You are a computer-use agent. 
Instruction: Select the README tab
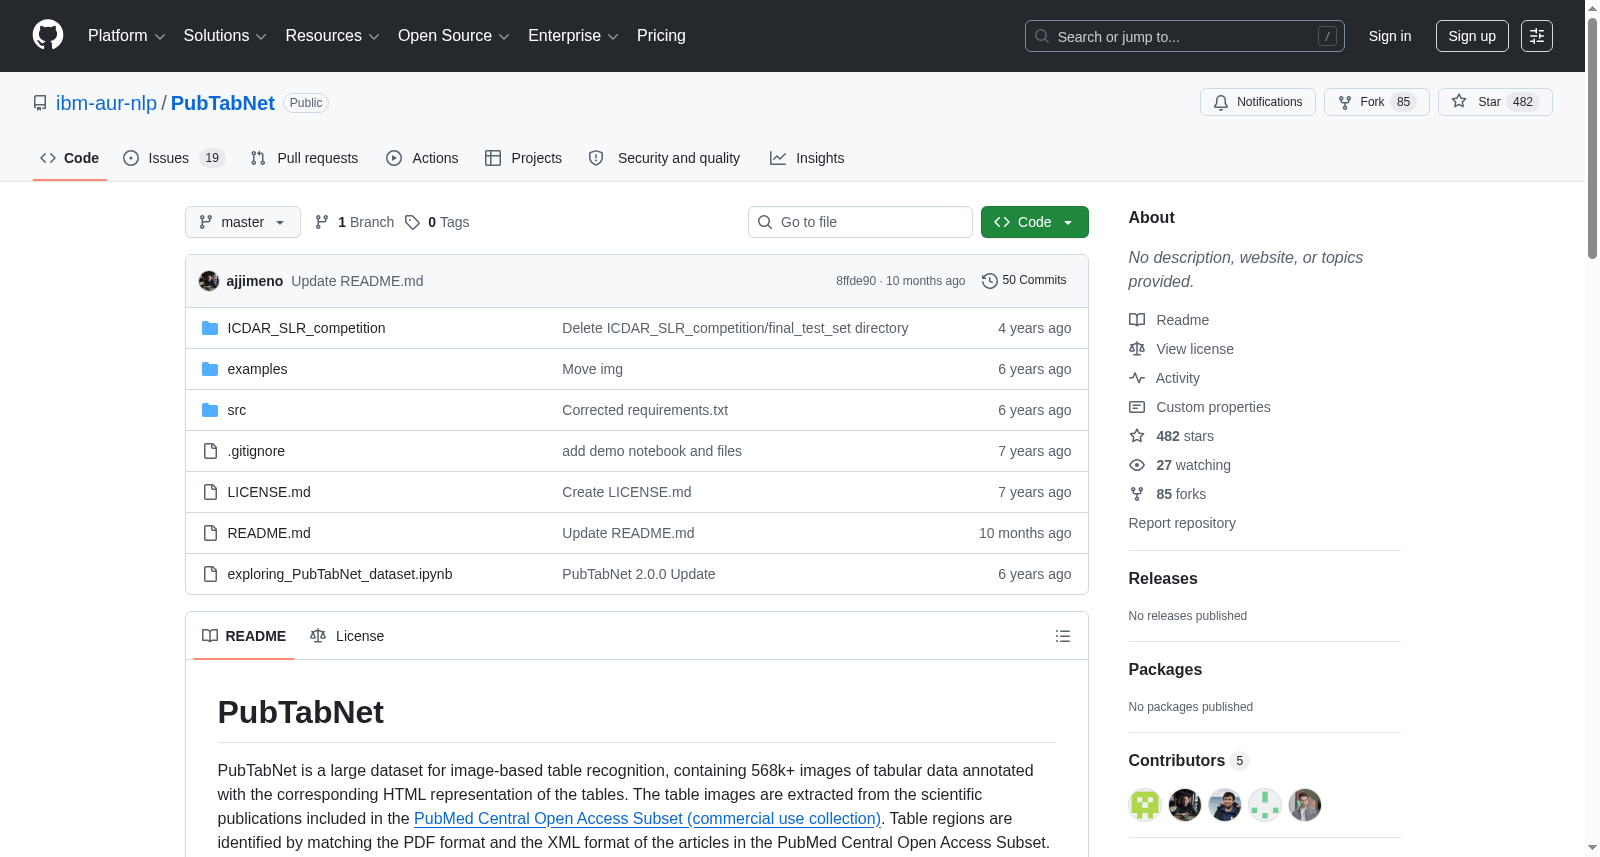(244, 636)
